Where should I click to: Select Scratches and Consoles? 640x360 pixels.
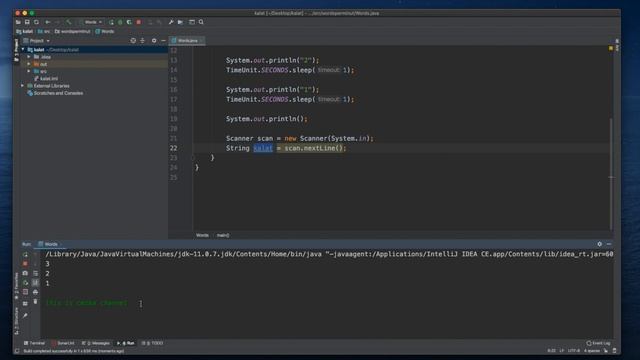(55, 93)
